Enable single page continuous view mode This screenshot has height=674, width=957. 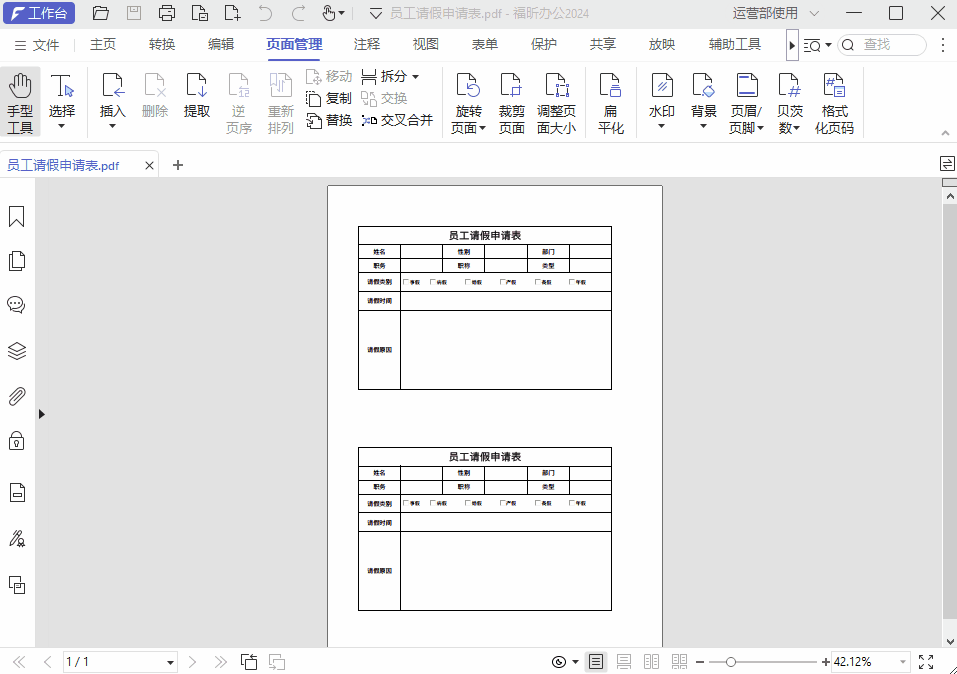[624, 662]
